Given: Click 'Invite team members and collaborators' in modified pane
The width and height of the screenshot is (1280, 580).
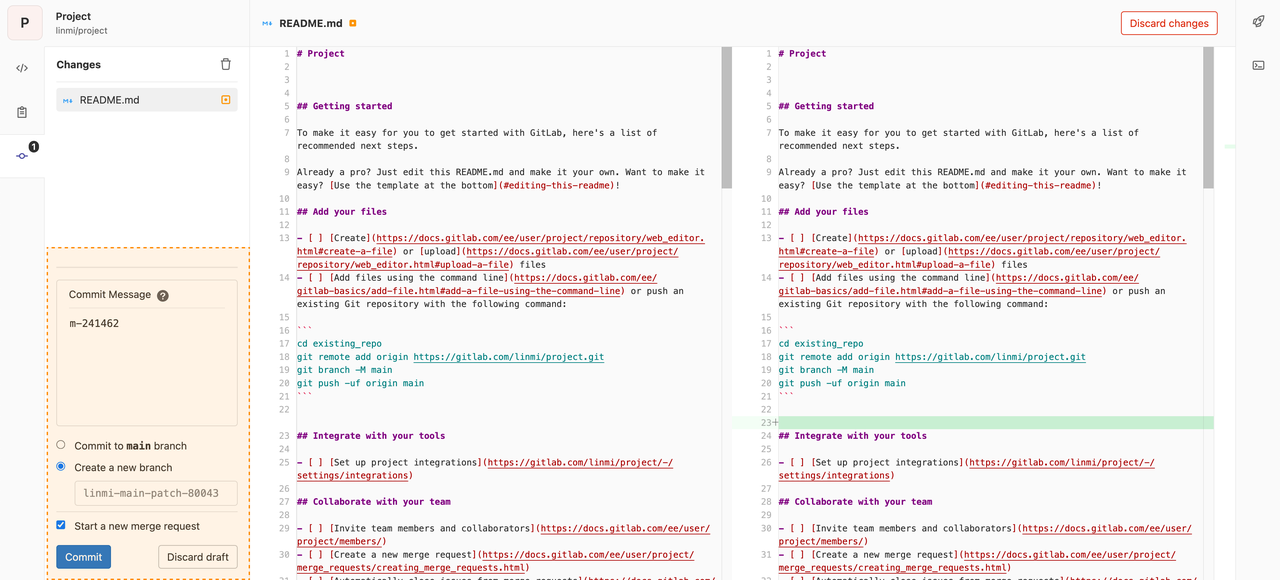Looking at the screenshot, I should tap(914, 529).
